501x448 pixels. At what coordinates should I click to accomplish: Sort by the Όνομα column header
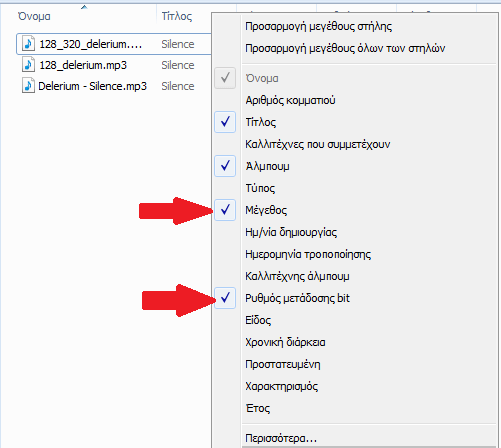(34, 16)
